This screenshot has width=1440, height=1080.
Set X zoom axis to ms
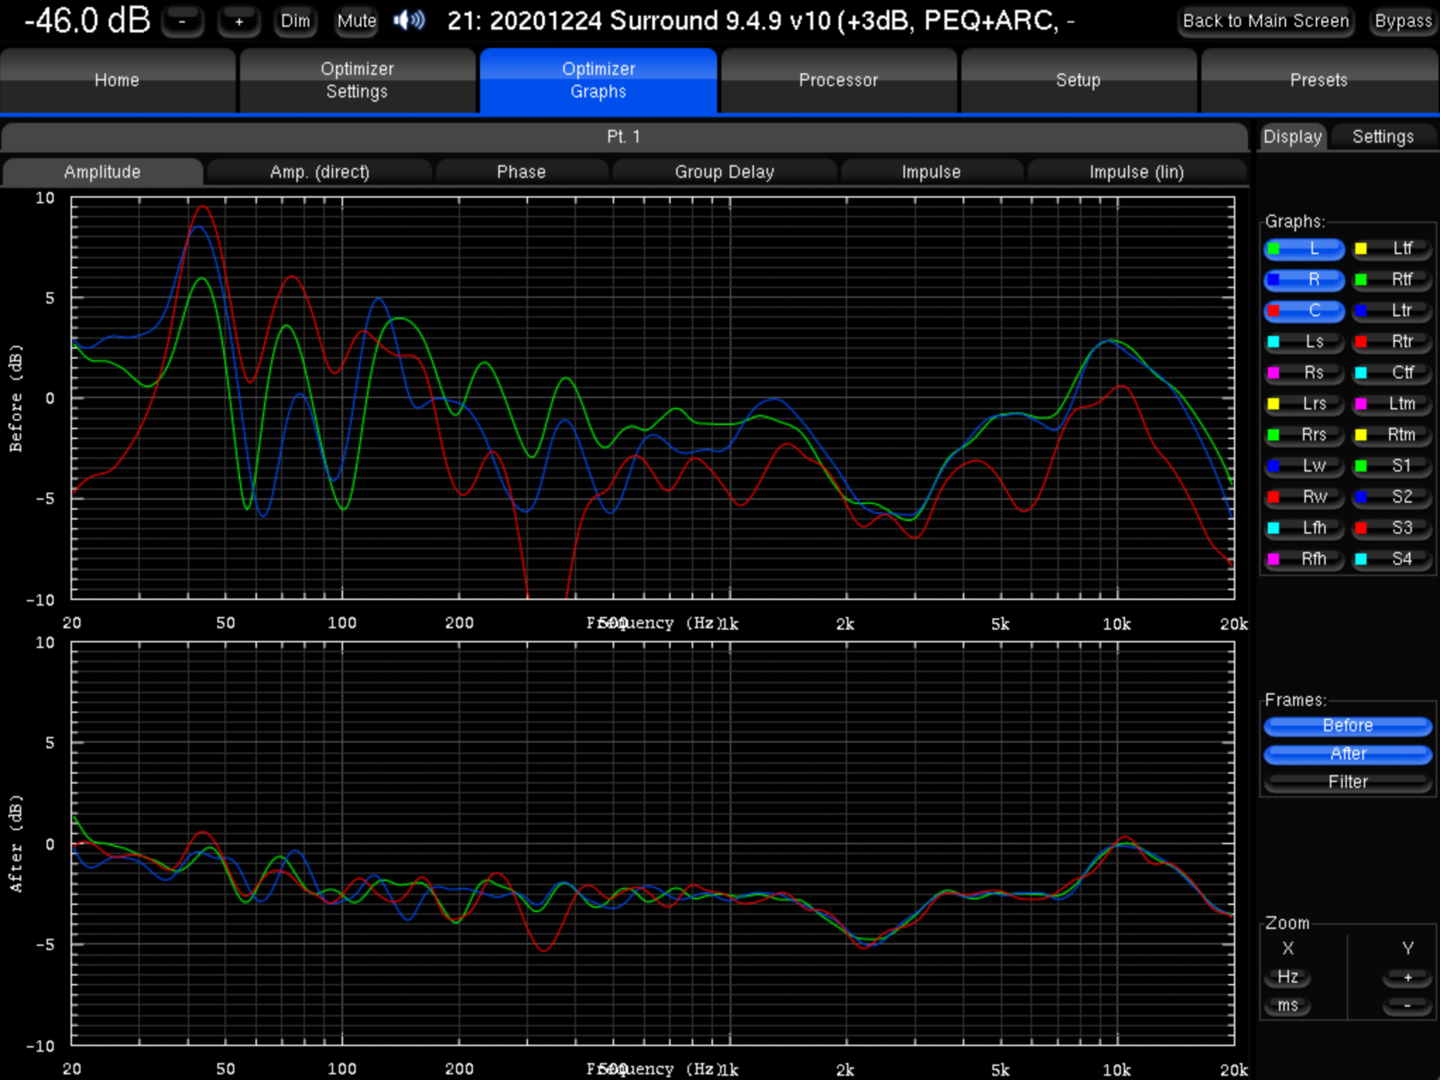point(1288,1006)
